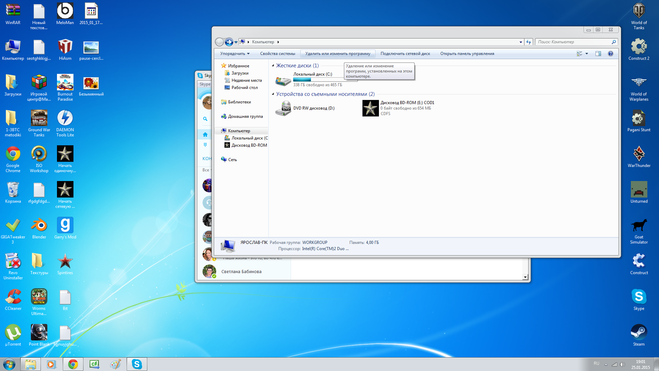
Task: Click the address bar refresh button
Action: click(528, 42)
